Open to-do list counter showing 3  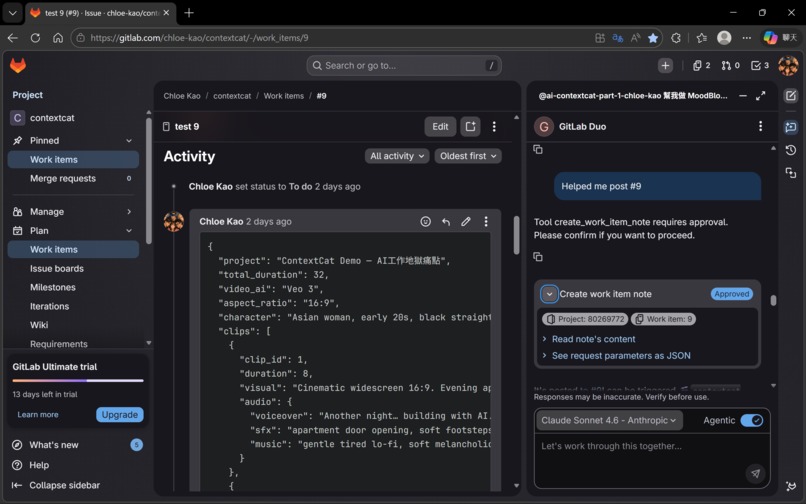(x=760, y=65)
